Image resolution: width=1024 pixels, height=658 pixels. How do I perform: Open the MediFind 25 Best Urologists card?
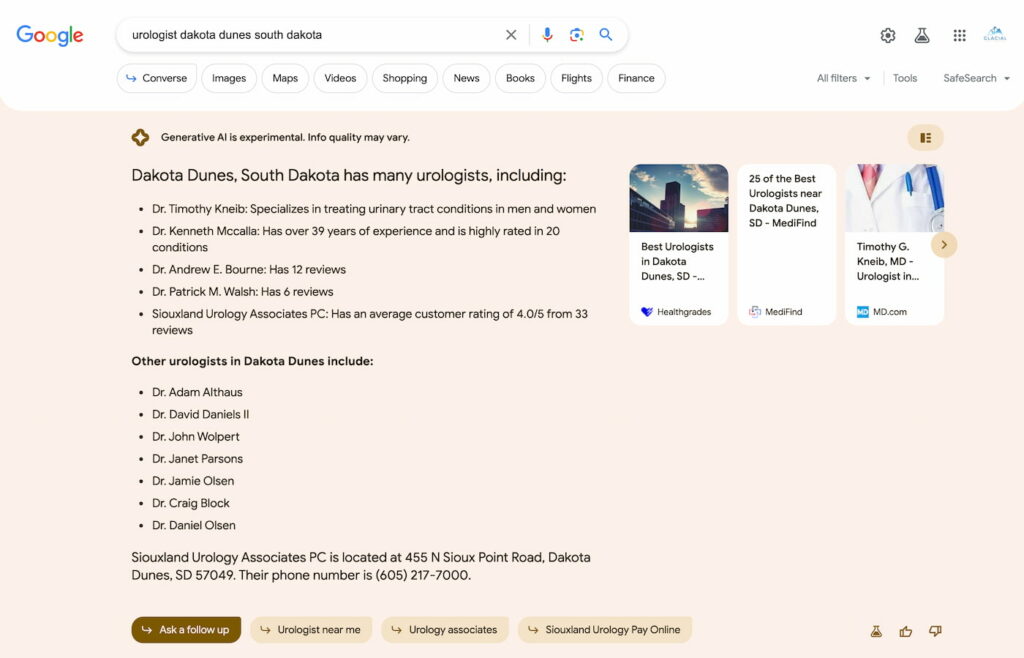tap(786, 244)
